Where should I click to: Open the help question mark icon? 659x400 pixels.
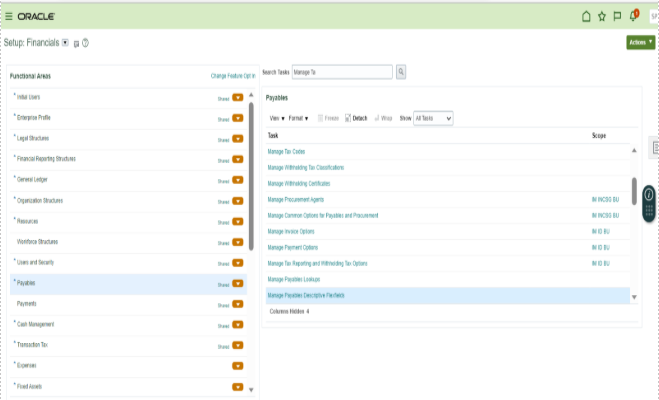[x=85, y=43]
